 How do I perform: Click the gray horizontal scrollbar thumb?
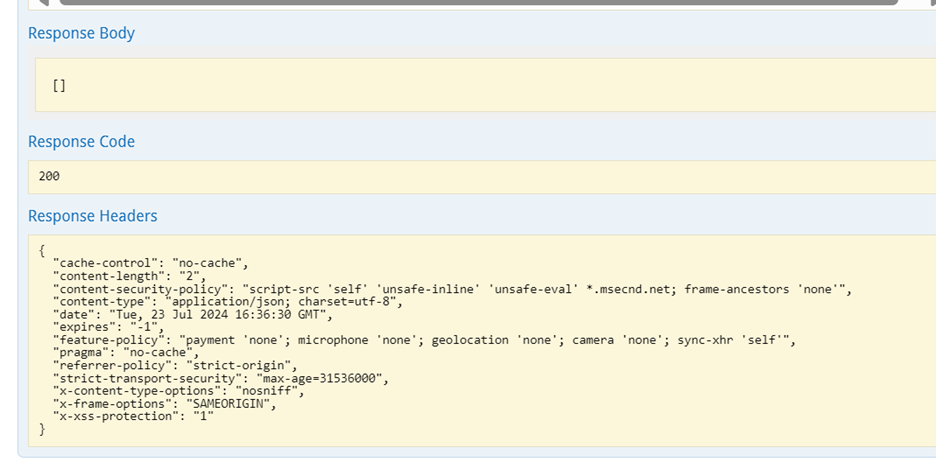[479, 2]
